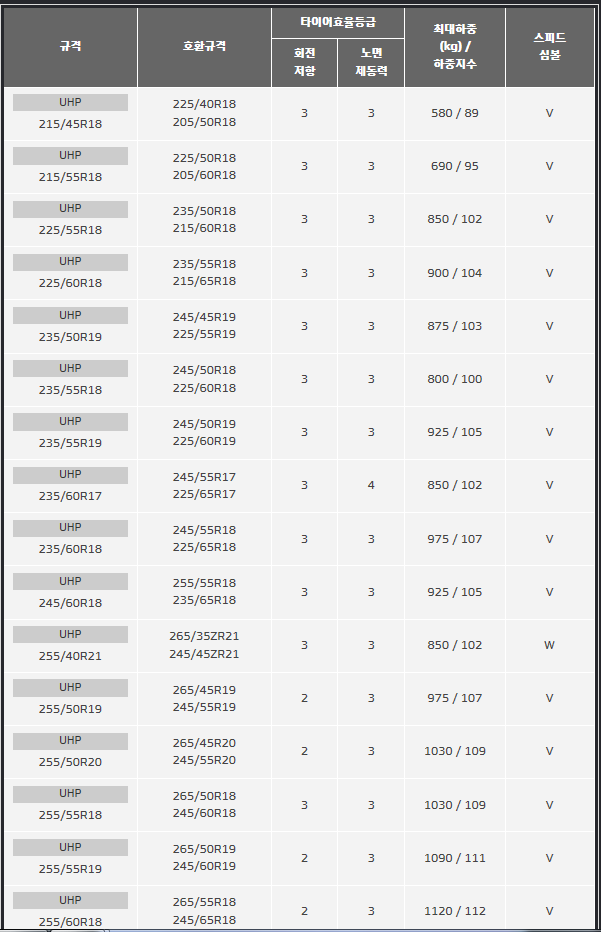The height and width of the screenshot is (932, 601).
Task: Select compatible size 265/35ZR21
Action: [x=204, y=636]
